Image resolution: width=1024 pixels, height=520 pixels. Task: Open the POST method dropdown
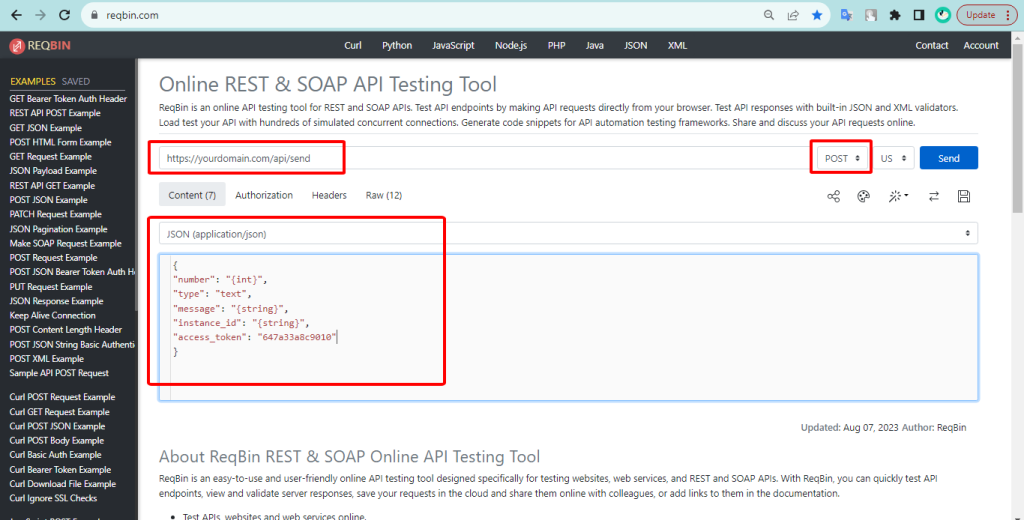(x=843, y=158)
